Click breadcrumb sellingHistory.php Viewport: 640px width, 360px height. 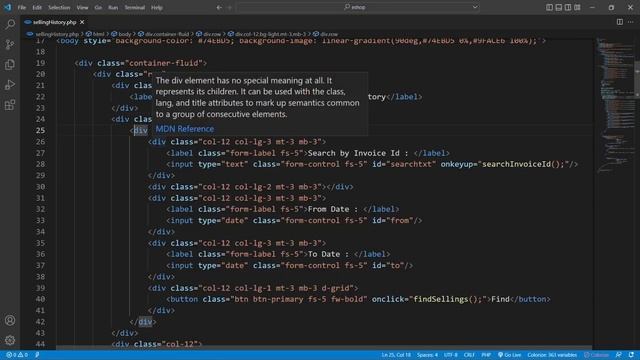(x=57, y=34)
